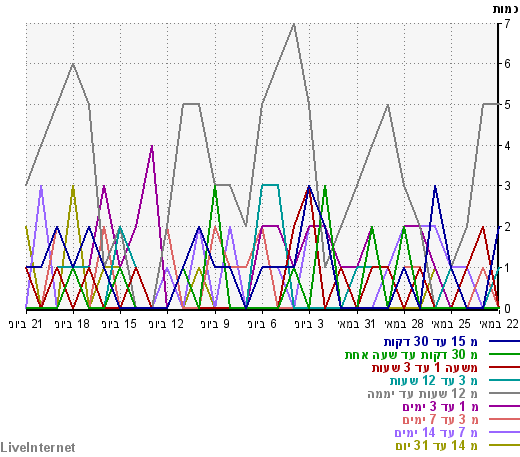Click the 'מ 3 עד 12 שעות' legend label

click(x=434, y=380)
